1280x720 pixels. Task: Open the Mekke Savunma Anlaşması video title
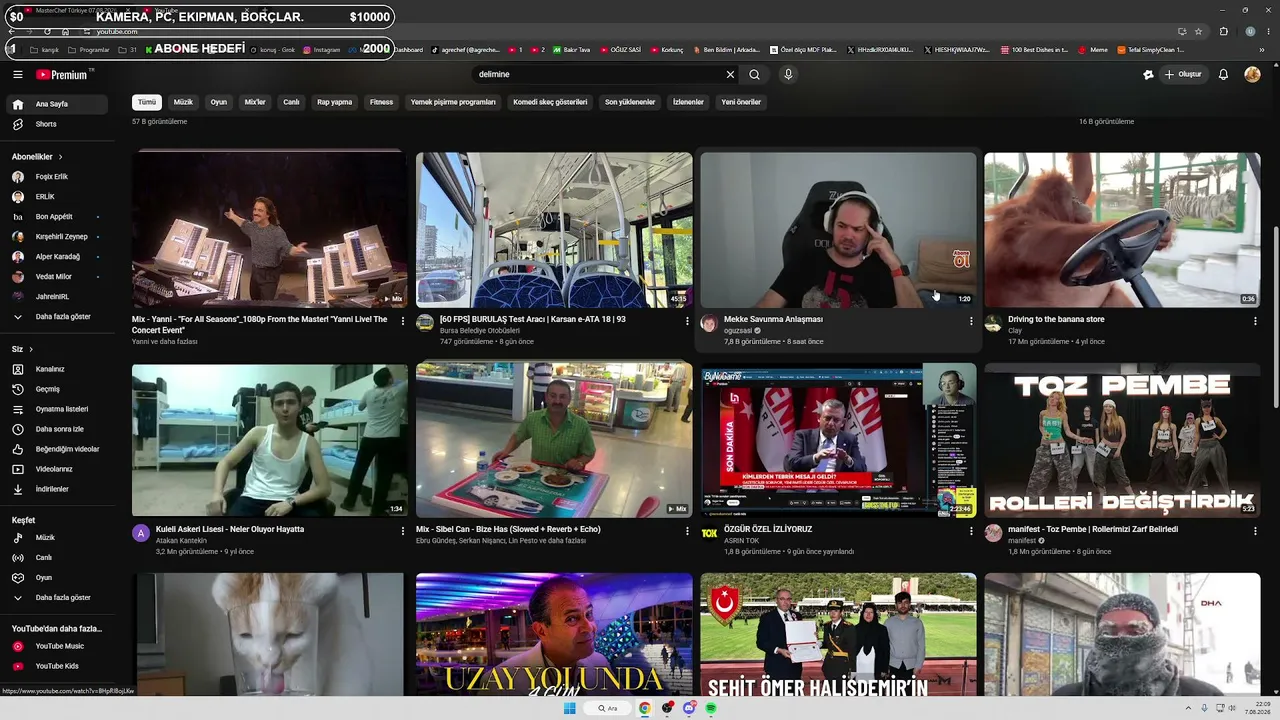click(773, 319)
